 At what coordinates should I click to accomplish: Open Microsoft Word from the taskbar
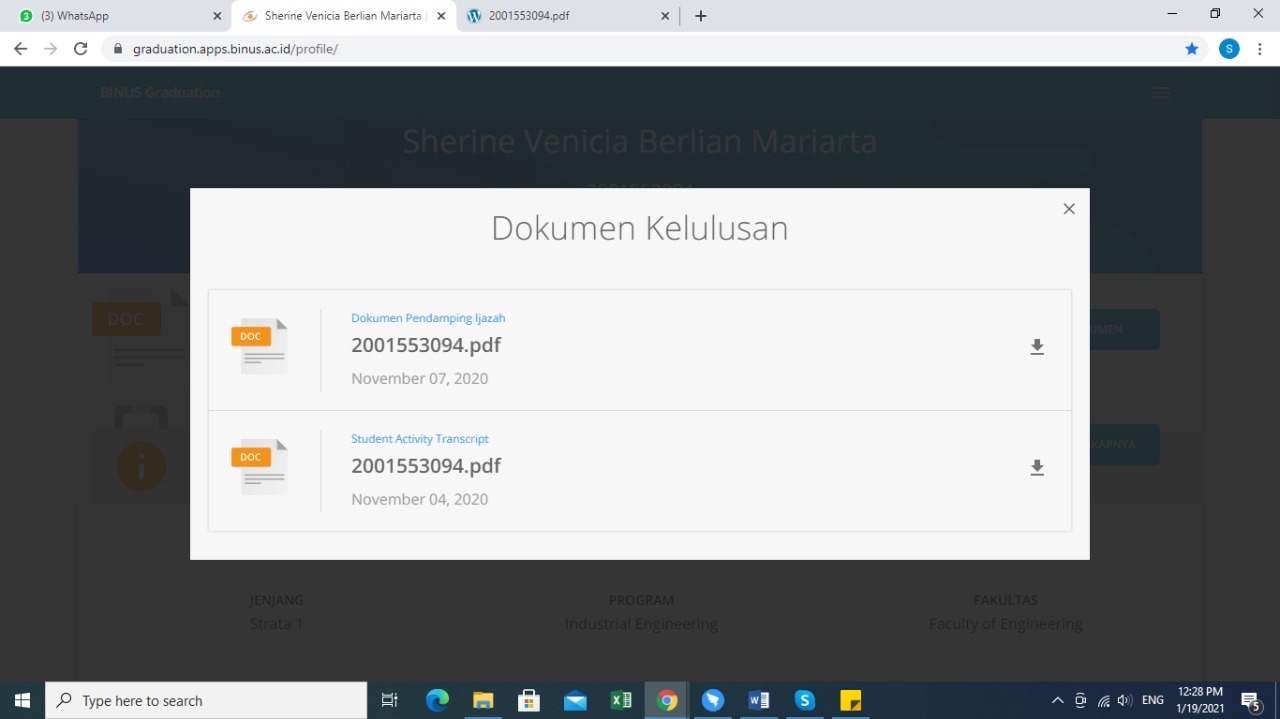pyautogui.click(x=759, y=701)
